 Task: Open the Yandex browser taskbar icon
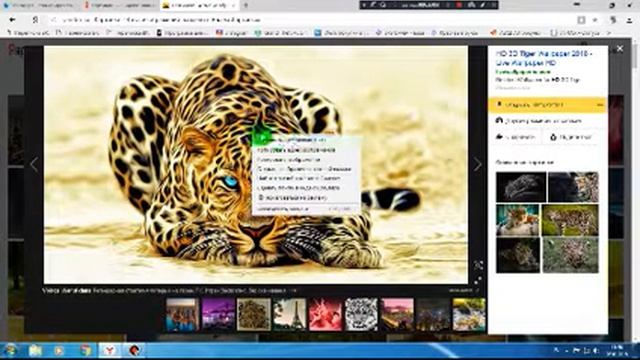click(109, 351)
